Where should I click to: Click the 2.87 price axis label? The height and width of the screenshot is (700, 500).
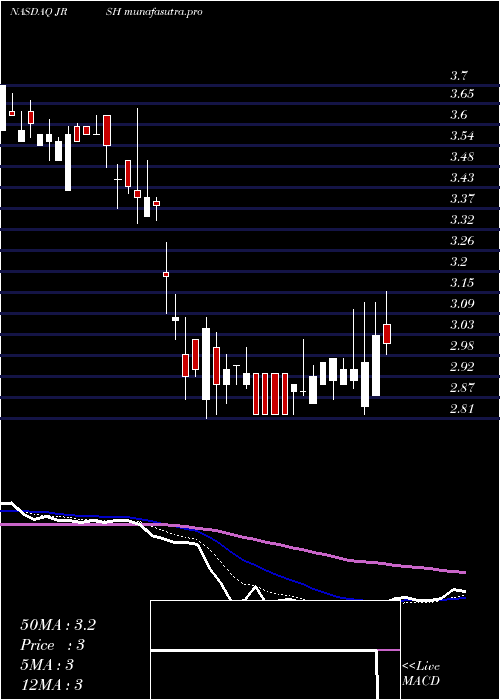point(462,388)
